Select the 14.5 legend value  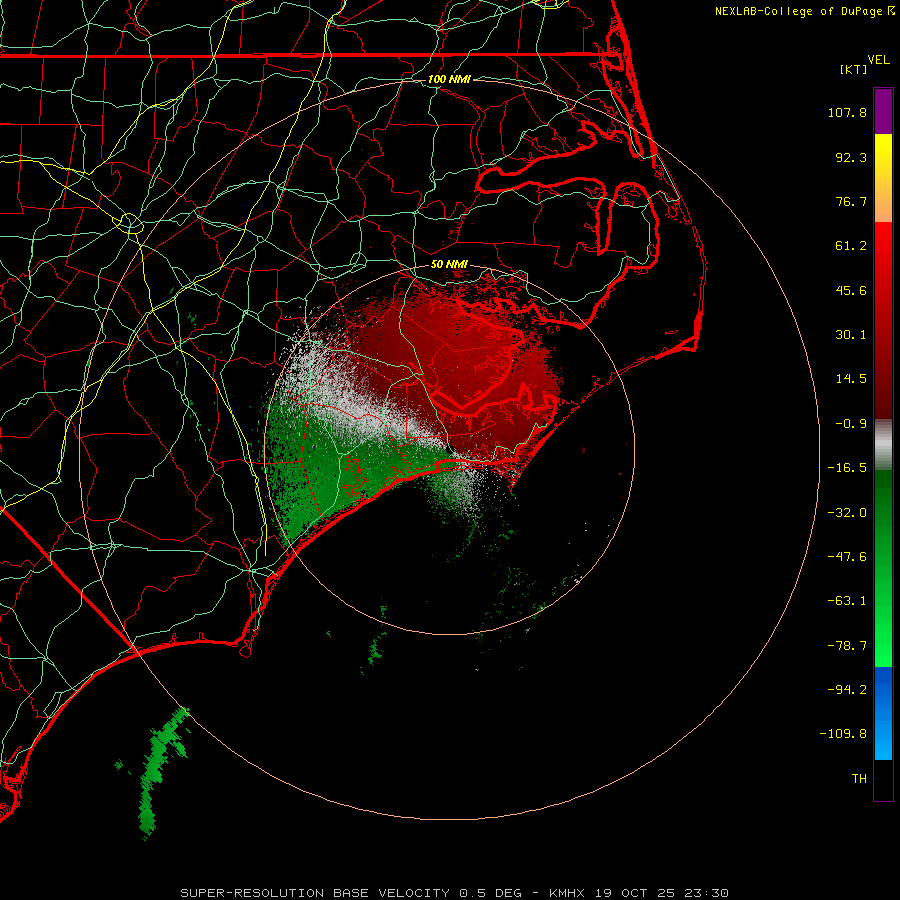pyautogui.click(x=851, y=379)
